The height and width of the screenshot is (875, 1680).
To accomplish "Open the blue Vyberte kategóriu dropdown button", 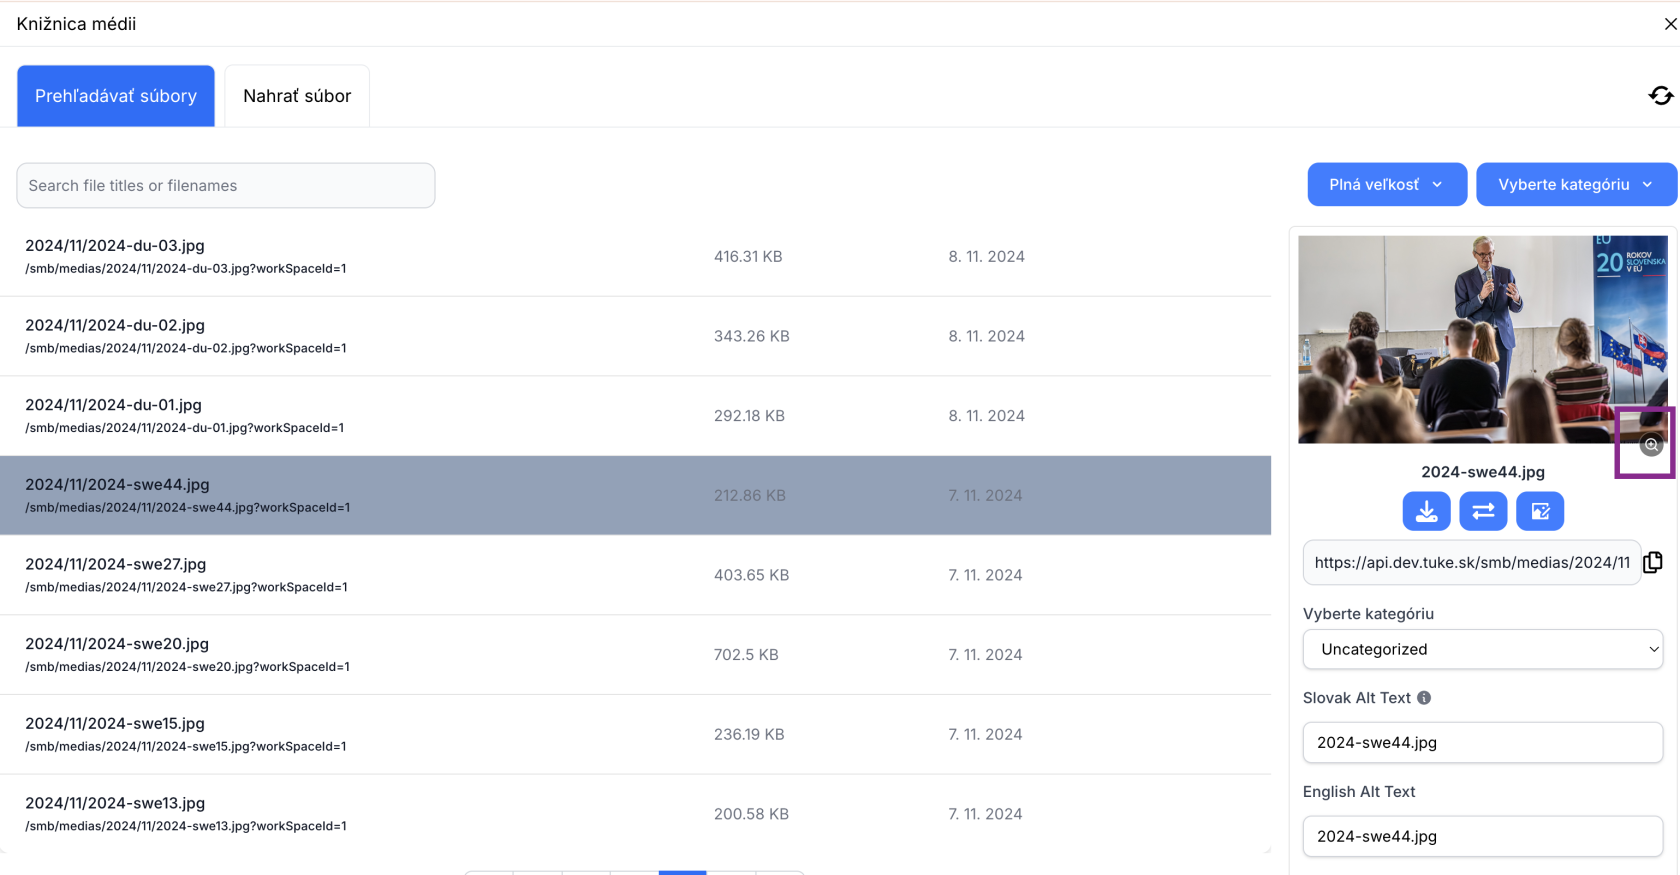I will 1576,185.
